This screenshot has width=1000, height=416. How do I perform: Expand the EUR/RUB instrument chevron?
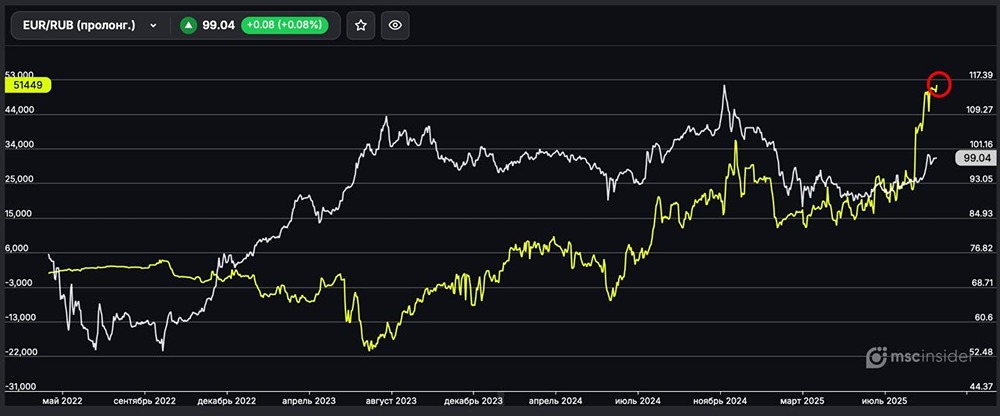point(153,26)
